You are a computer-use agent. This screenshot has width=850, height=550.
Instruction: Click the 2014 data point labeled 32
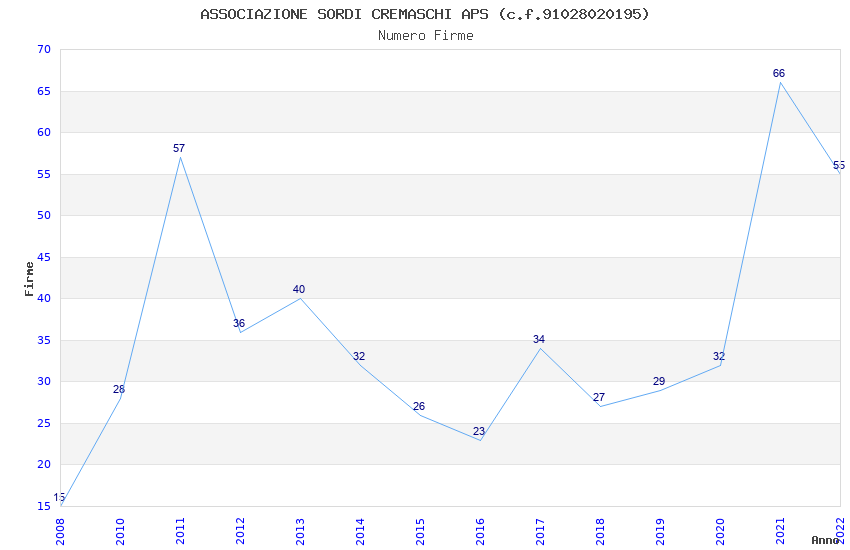click(x=360, y=365)
